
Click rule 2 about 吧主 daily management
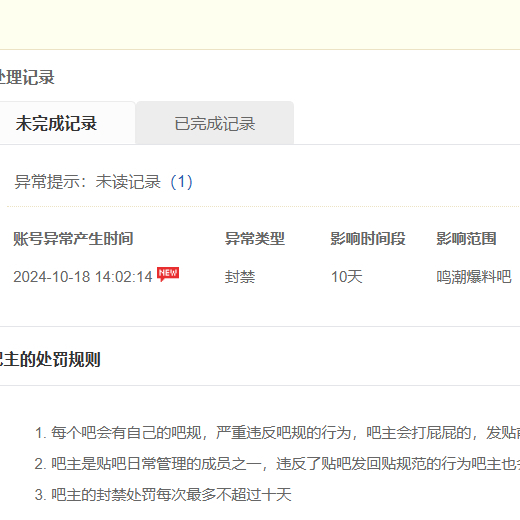277,464
